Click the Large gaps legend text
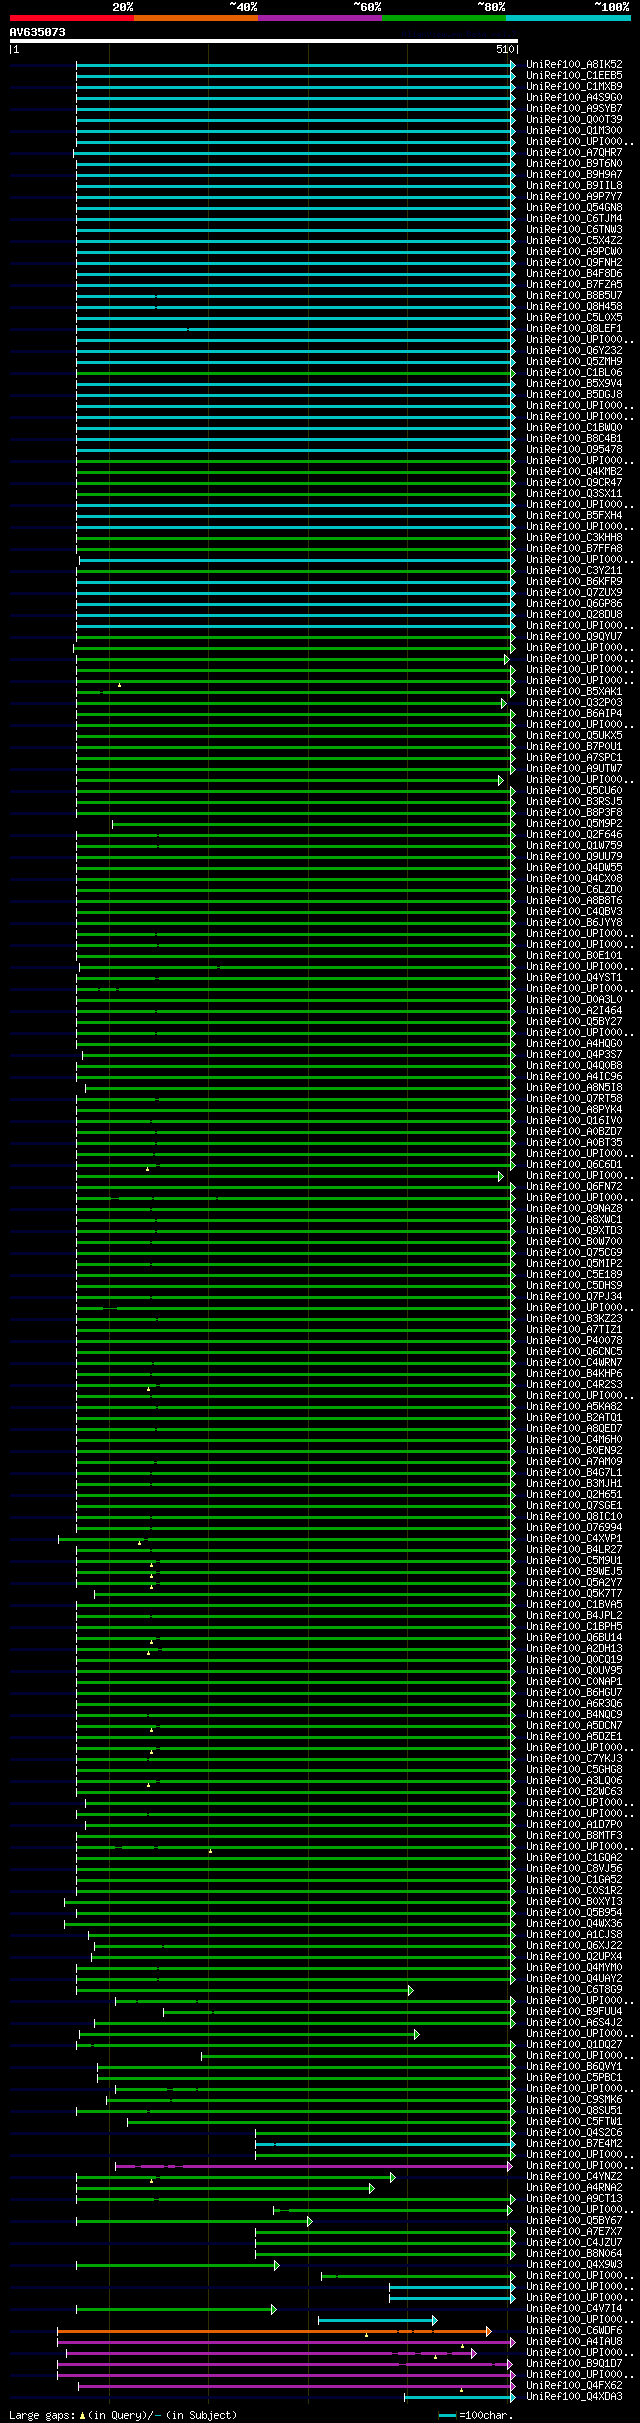Viewport: 640px width, 2423px height. tap(123, 2415)
